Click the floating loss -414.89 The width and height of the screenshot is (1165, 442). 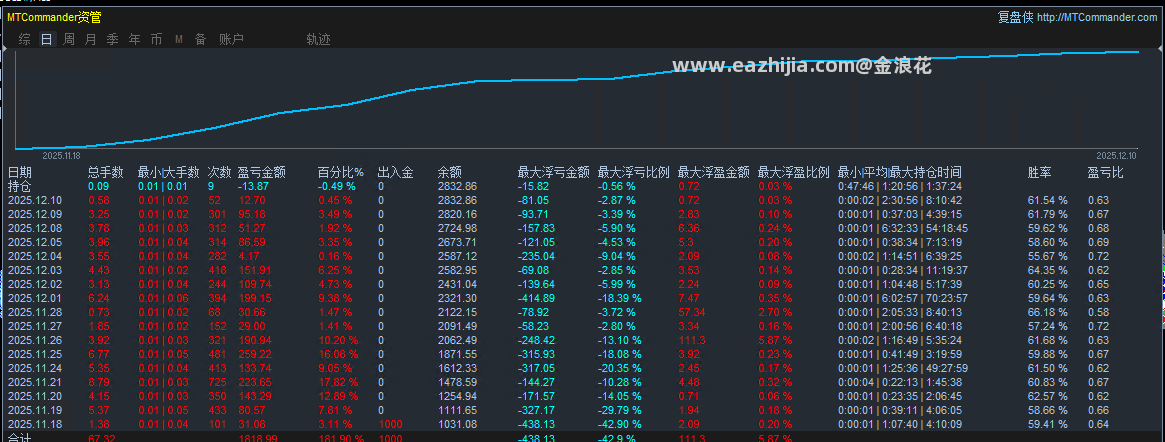coord(538,298)
